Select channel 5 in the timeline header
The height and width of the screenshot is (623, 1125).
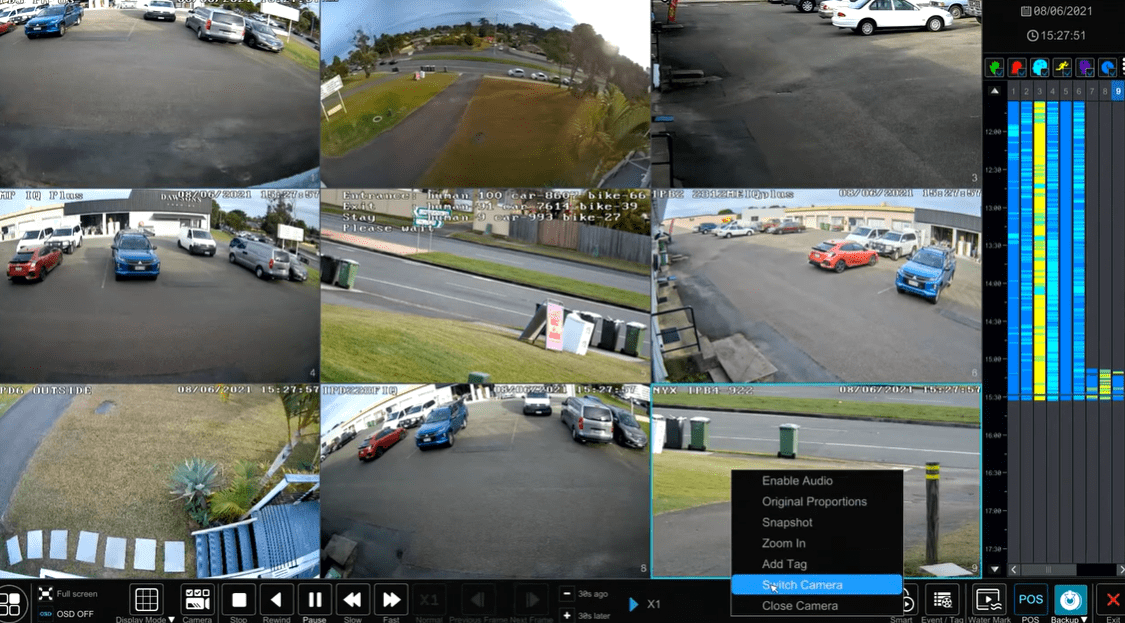1065,91
